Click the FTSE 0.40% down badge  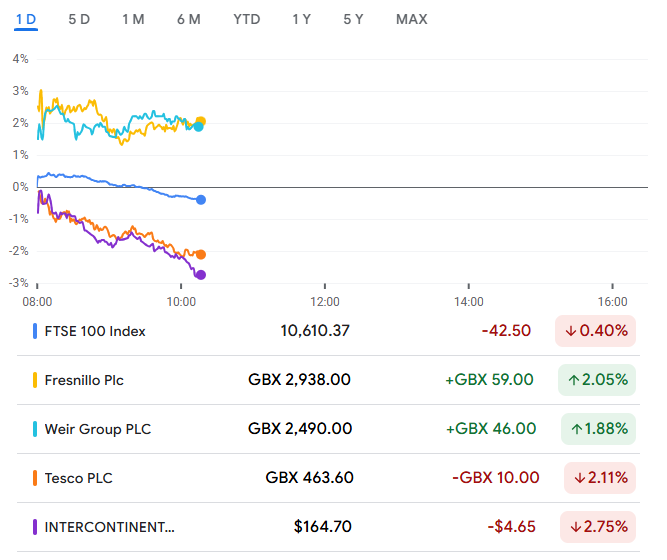click(595, 331)
